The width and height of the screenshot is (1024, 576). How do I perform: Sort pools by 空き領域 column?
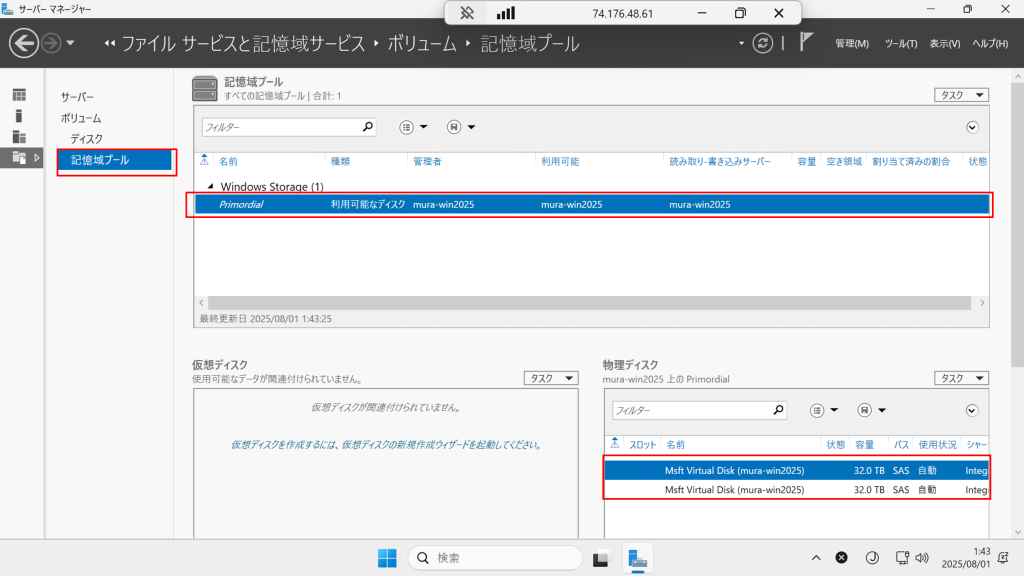[x=844, y=161]
